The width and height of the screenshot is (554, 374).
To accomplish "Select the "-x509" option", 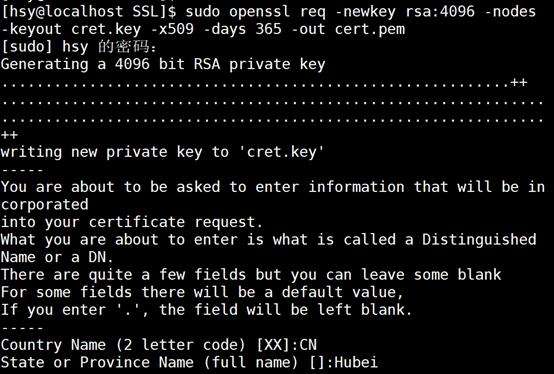I will (x=172, y=29).
